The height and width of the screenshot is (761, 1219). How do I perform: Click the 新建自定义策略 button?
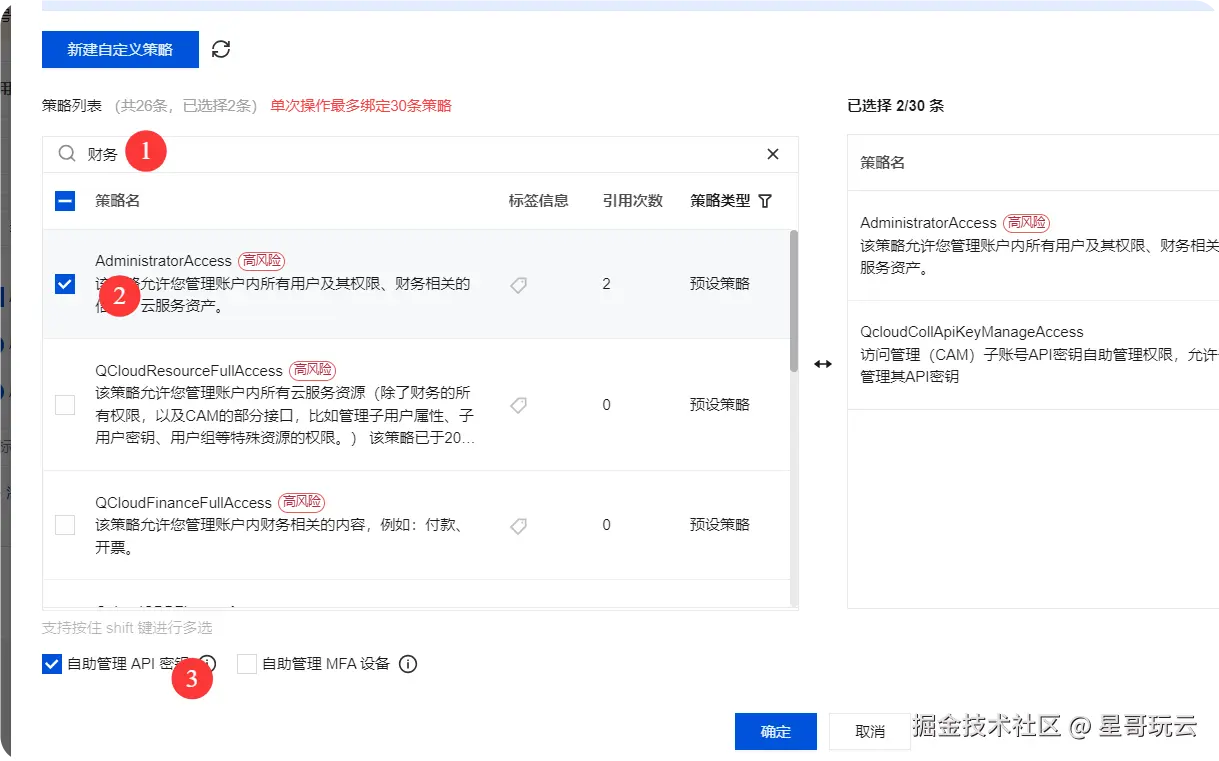point(120,49)
